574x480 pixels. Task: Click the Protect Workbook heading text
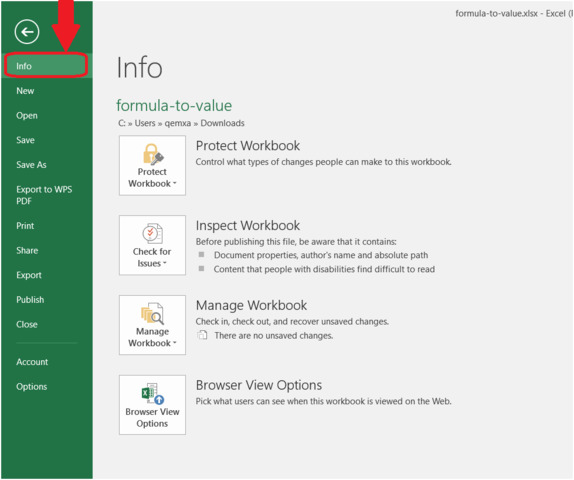(248, 146)
